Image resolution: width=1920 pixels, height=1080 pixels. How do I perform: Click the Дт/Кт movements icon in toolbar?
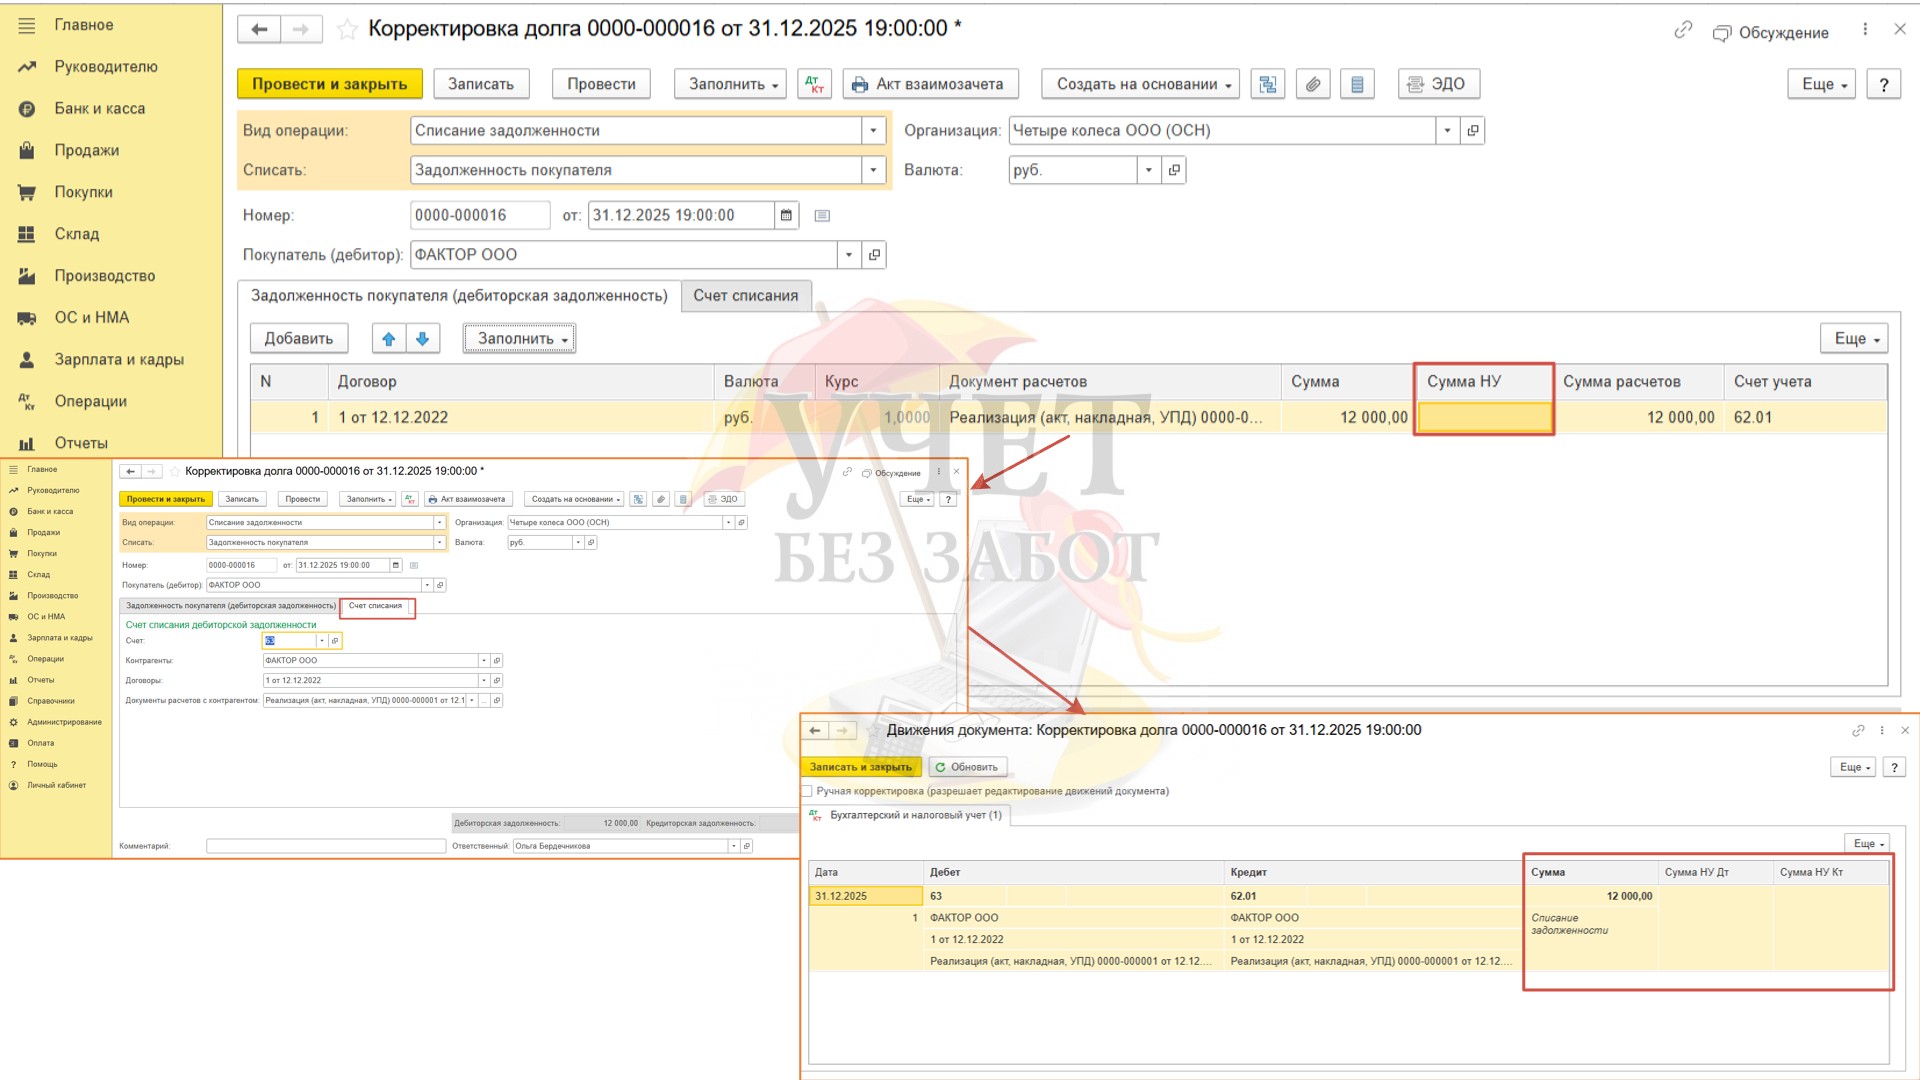(x=815, y=84)
